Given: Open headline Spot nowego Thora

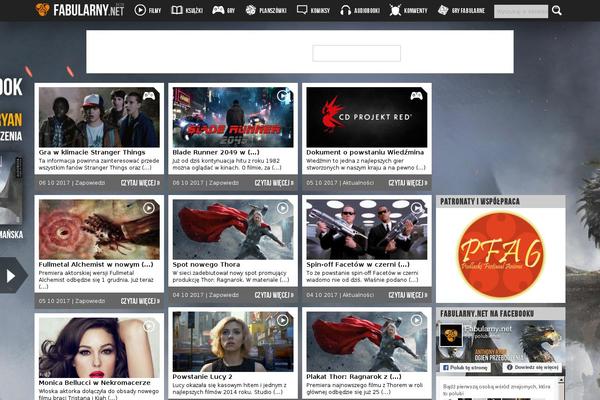Looking at the screenshot, I should coord(206,264).
